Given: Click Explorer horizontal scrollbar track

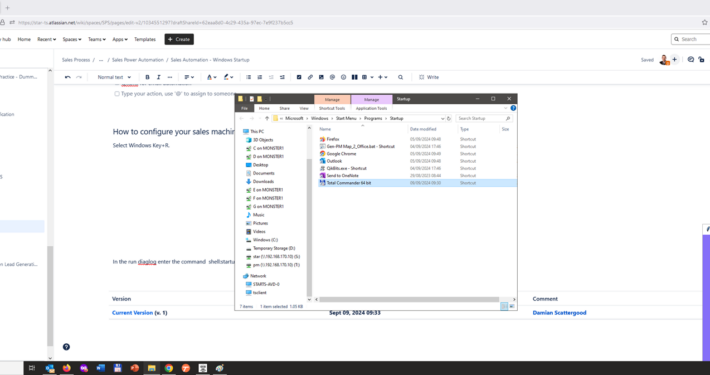Looking at the screenshot, I should click(414, 299).
